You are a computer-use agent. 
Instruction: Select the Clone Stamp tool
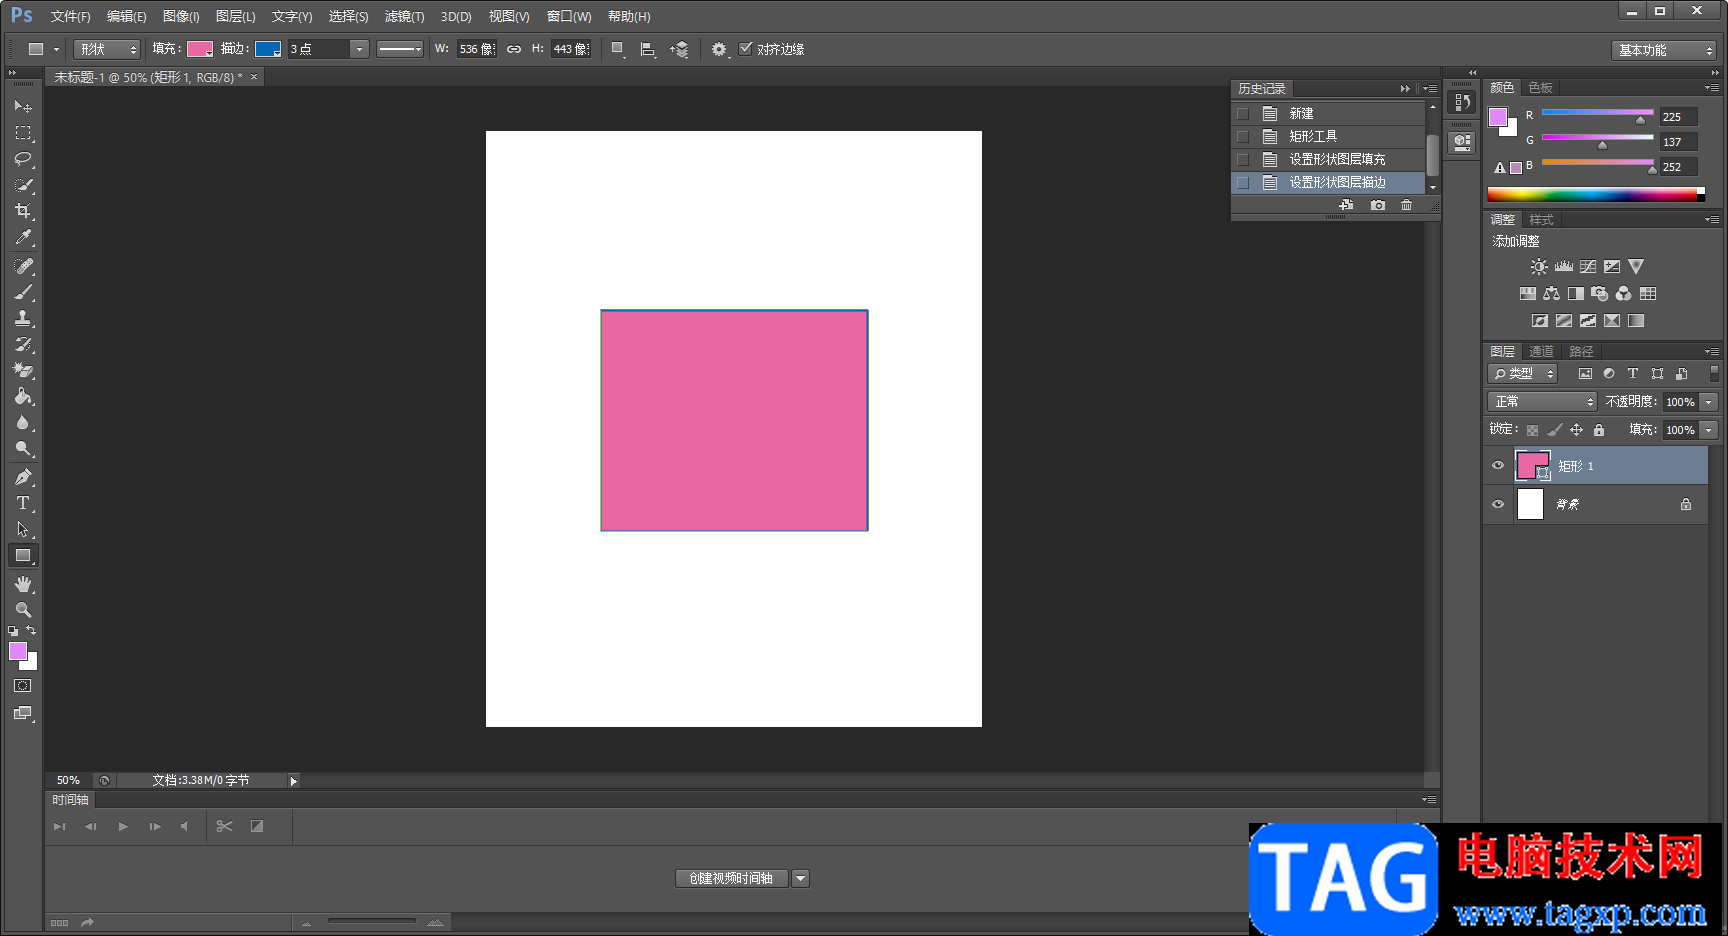click(x=23, y=318)
